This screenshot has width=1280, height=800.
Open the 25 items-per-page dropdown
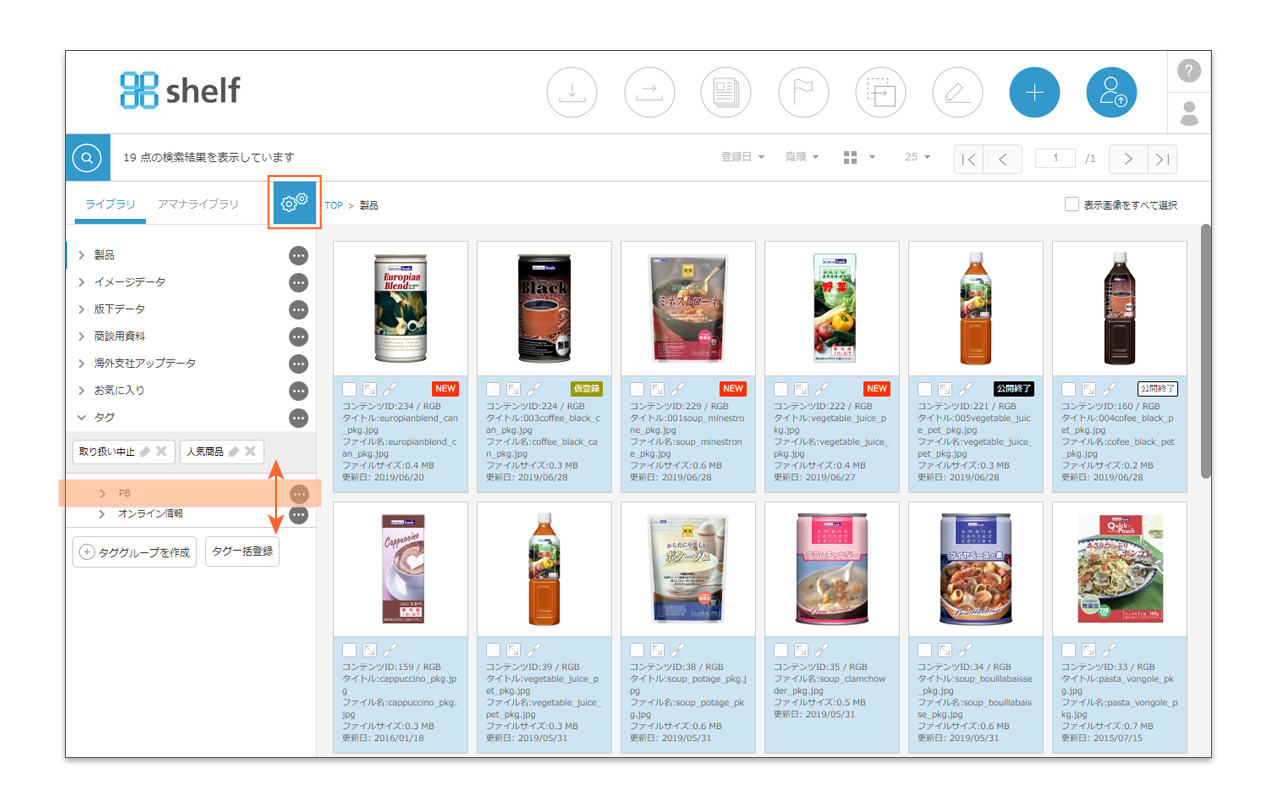[917, 158]
